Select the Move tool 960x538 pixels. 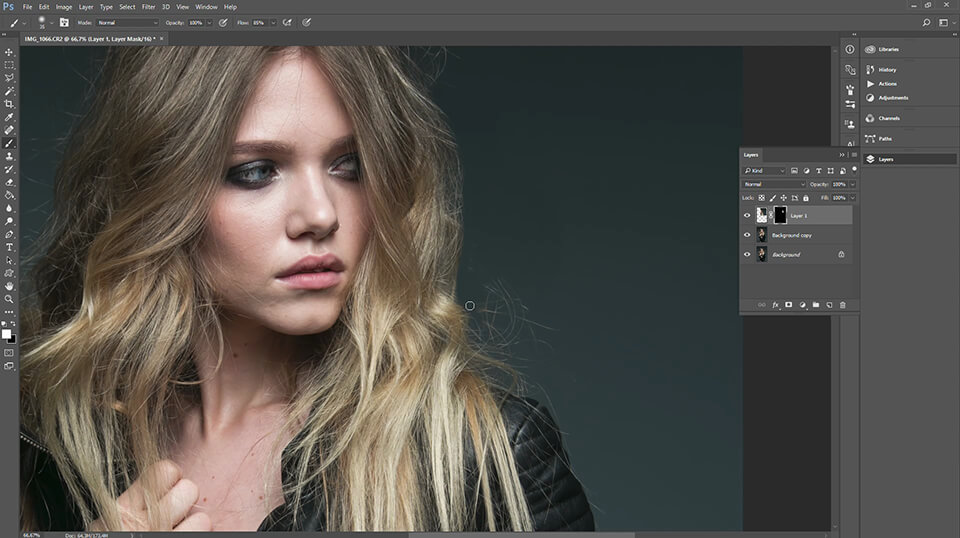coord(9,51)
